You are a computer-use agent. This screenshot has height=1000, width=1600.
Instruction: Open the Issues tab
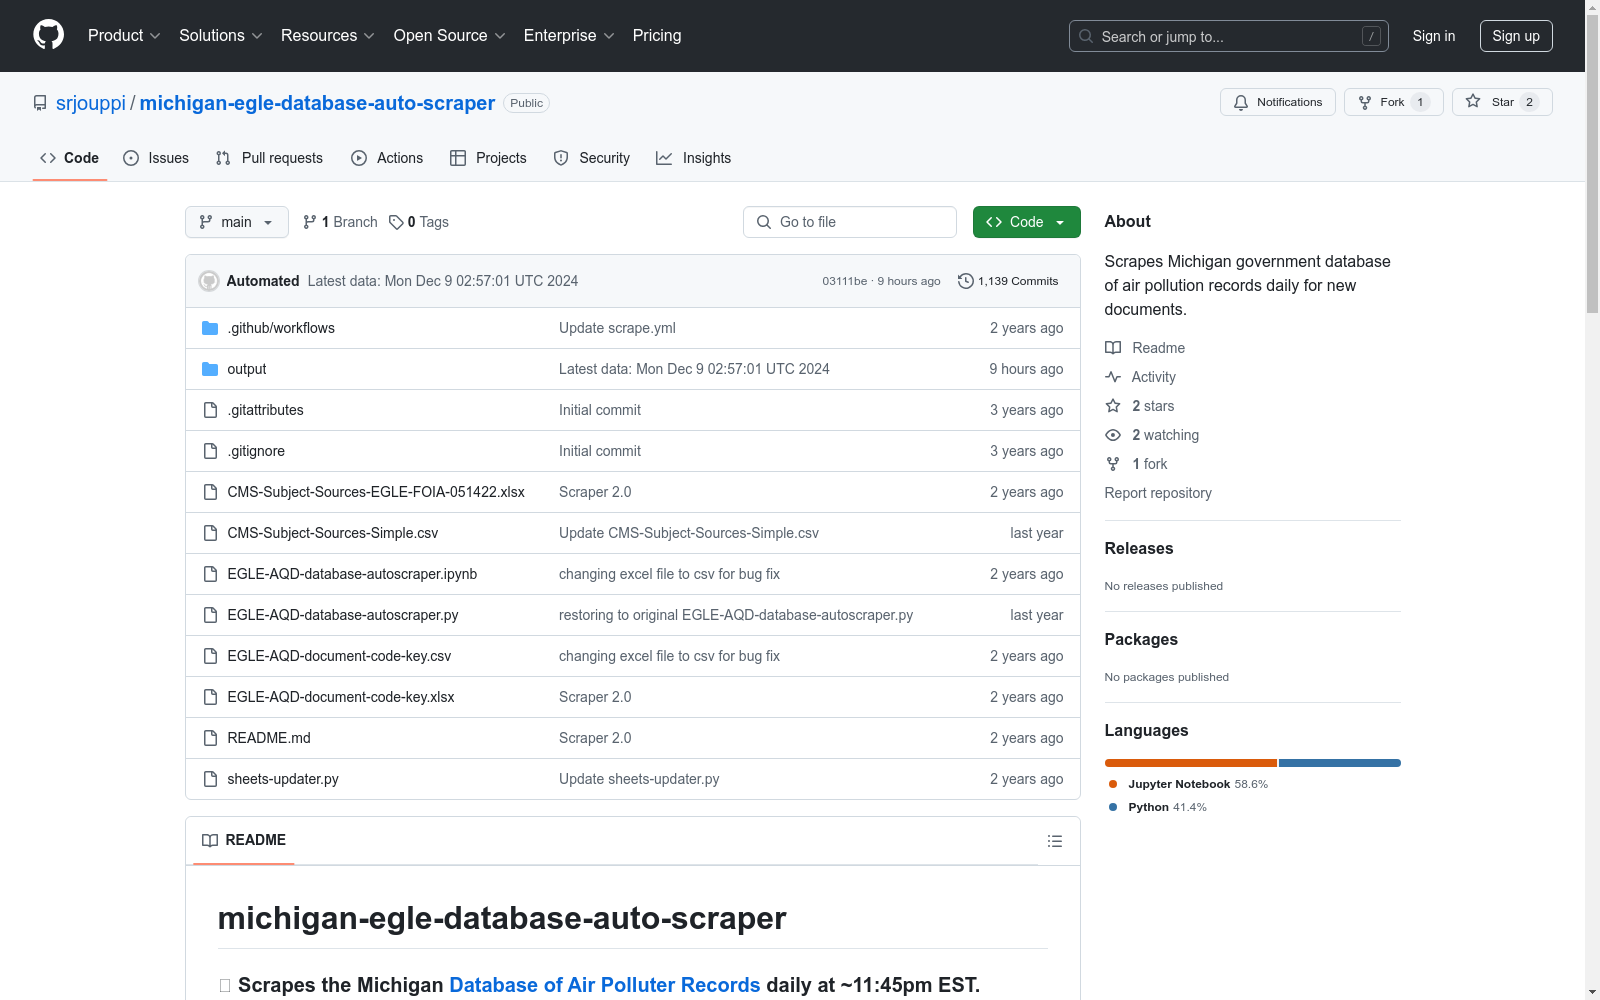[156, 158]
